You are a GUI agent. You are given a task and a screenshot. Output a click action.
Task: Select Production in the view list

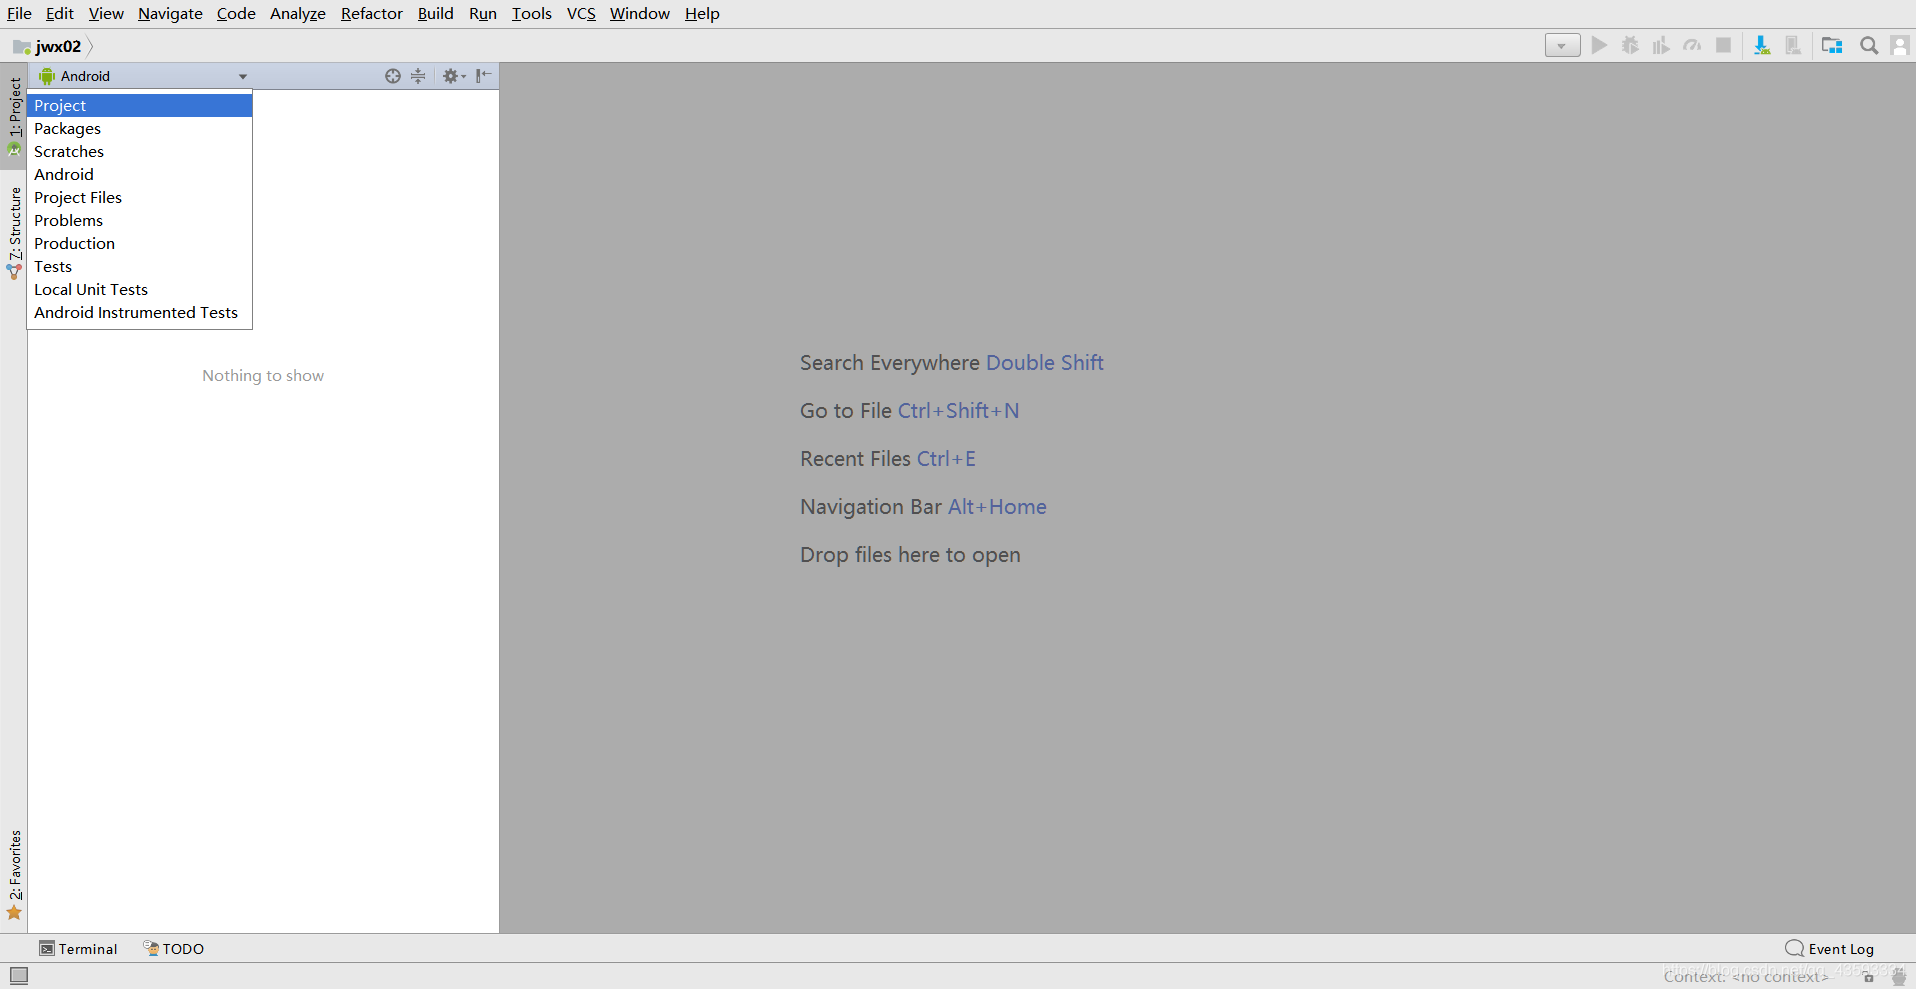point(140,243)
